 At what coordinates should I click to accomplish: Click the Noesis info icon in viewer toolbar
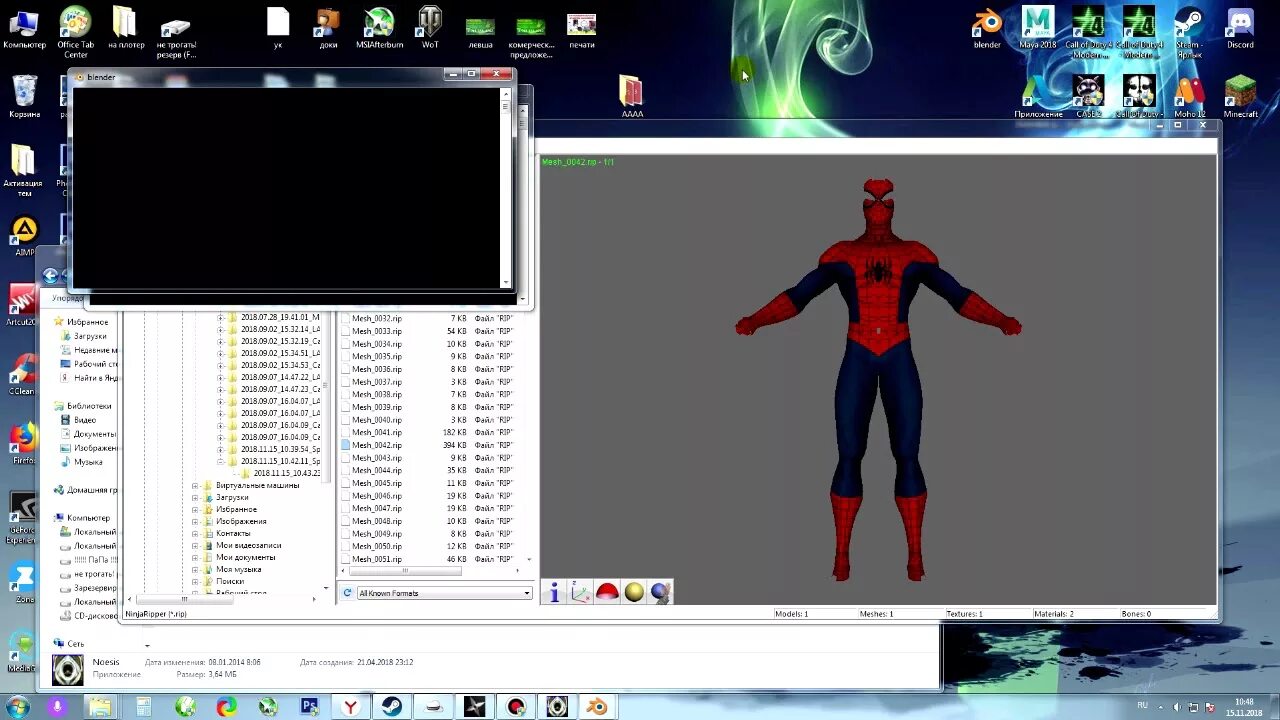(x=554, y=593)
